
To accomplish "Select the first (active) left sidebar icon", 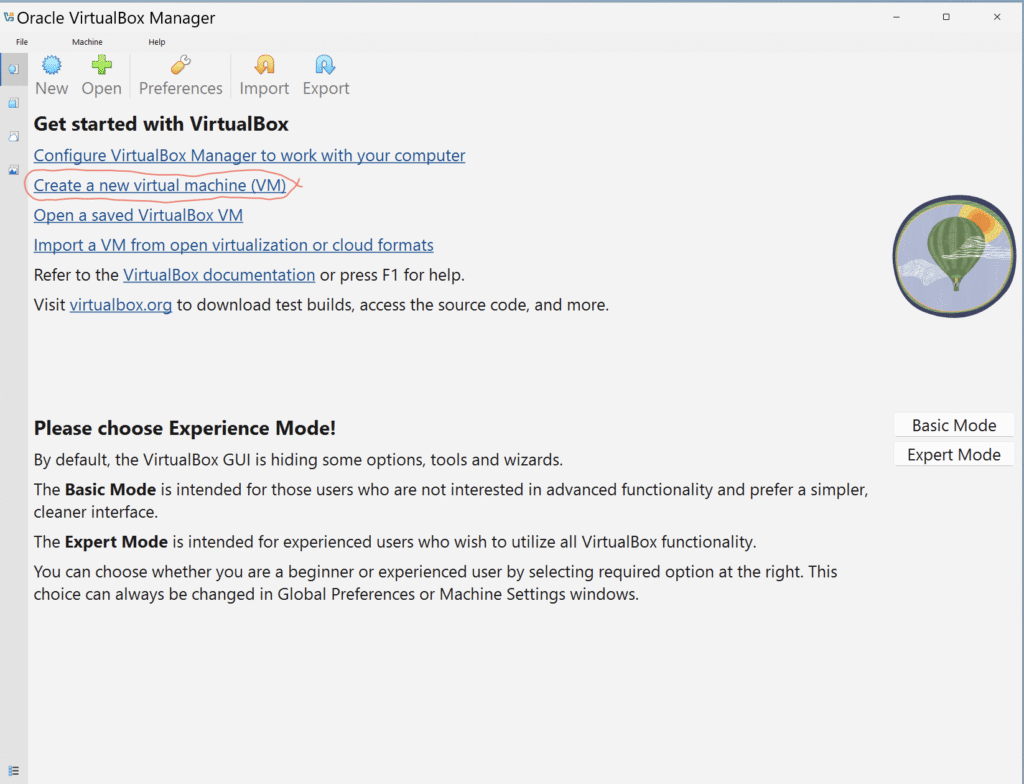I will pos(13,69).
